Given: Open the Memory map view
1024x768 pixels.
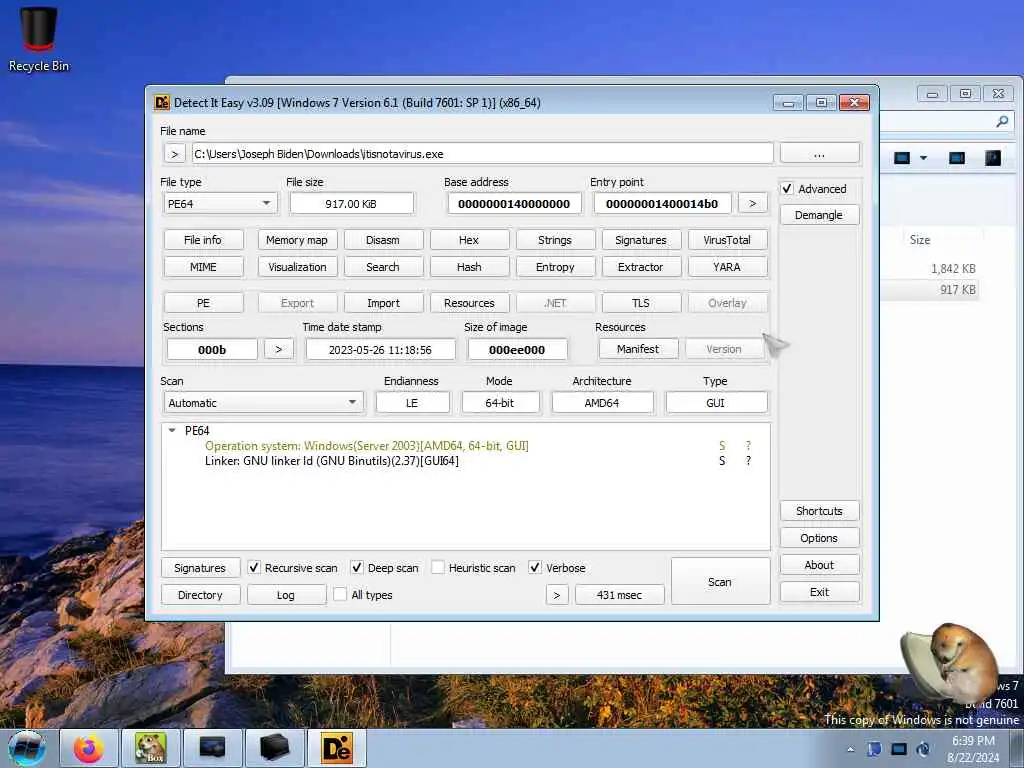Looking at the screenshot, I should 297,240.
